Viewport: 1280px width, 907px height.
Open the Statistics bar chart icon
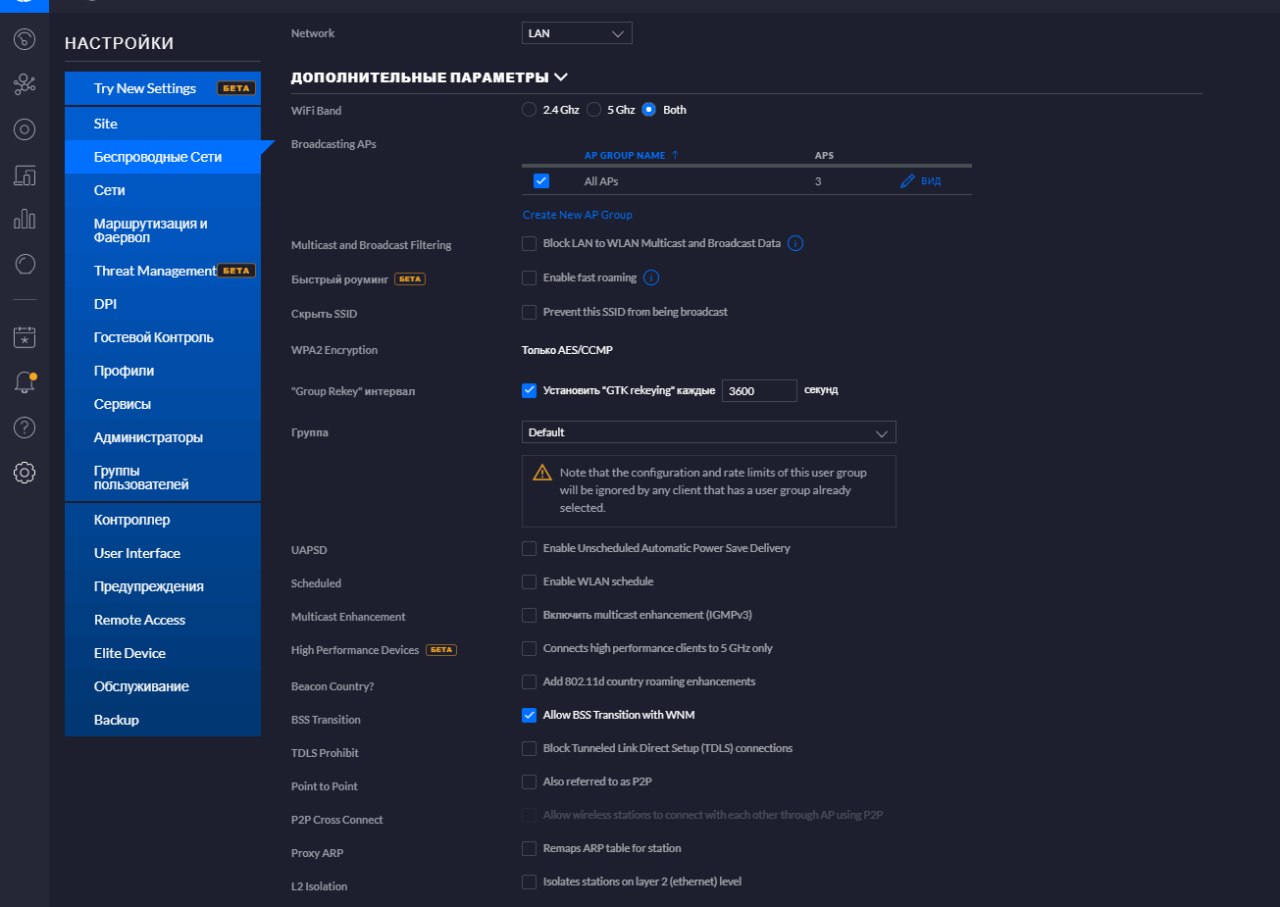click(x=25, y=219)
